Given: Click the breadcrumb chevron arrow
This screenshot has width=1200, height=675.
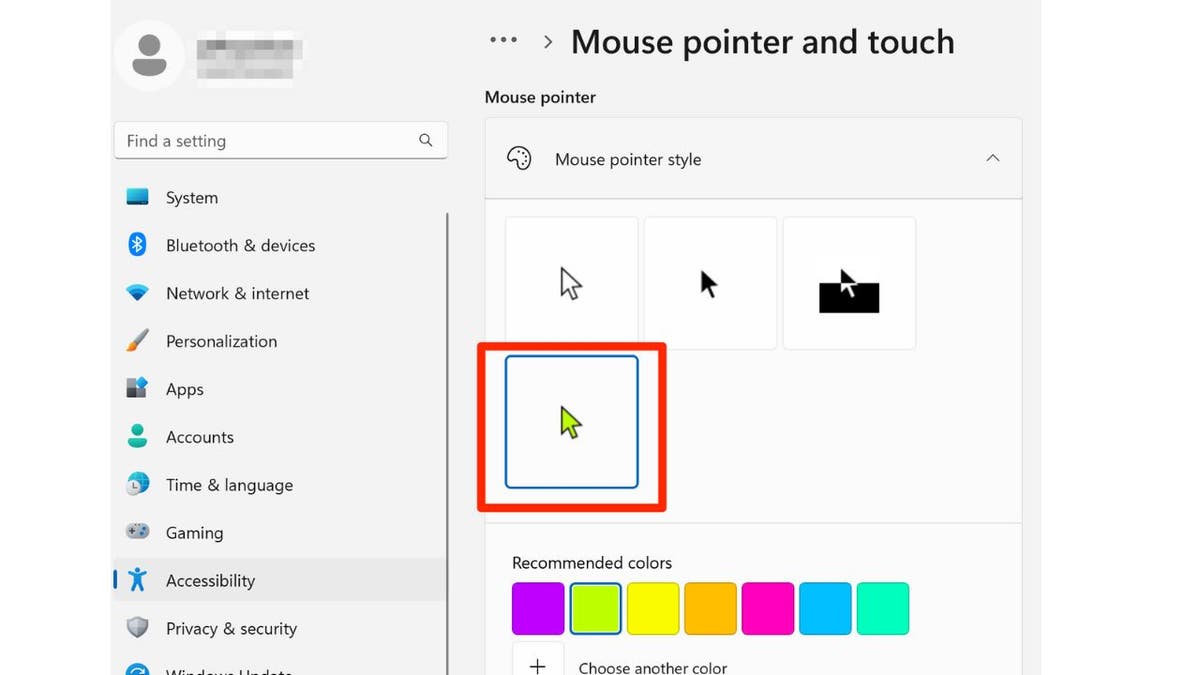Looking at the screenshot, I should pos(548,42).
